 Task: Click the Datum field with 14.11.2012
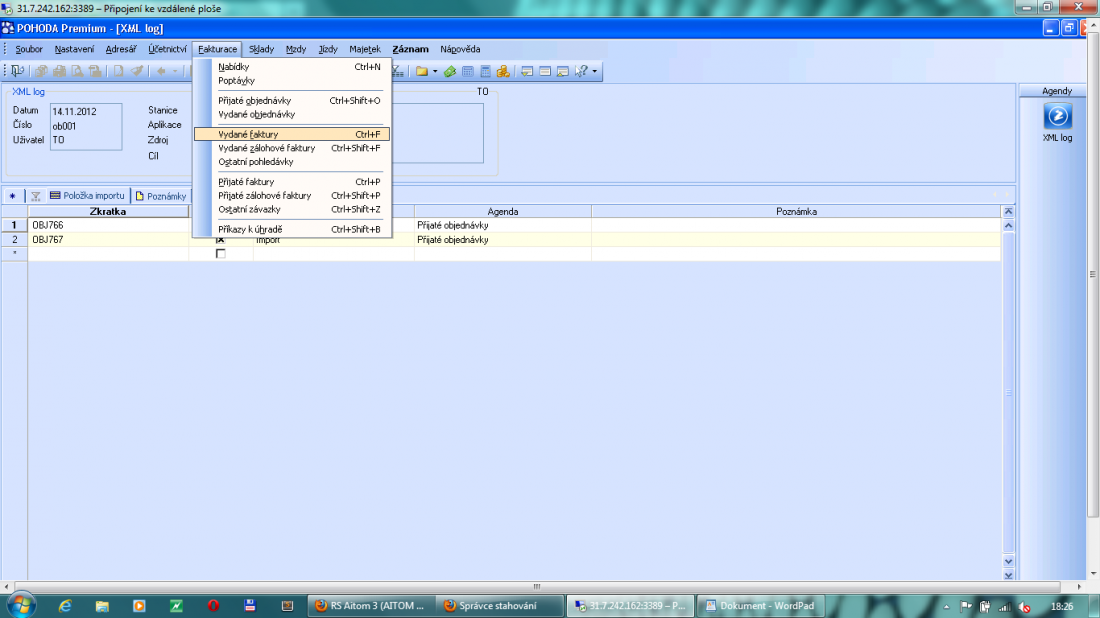[84, 111]
